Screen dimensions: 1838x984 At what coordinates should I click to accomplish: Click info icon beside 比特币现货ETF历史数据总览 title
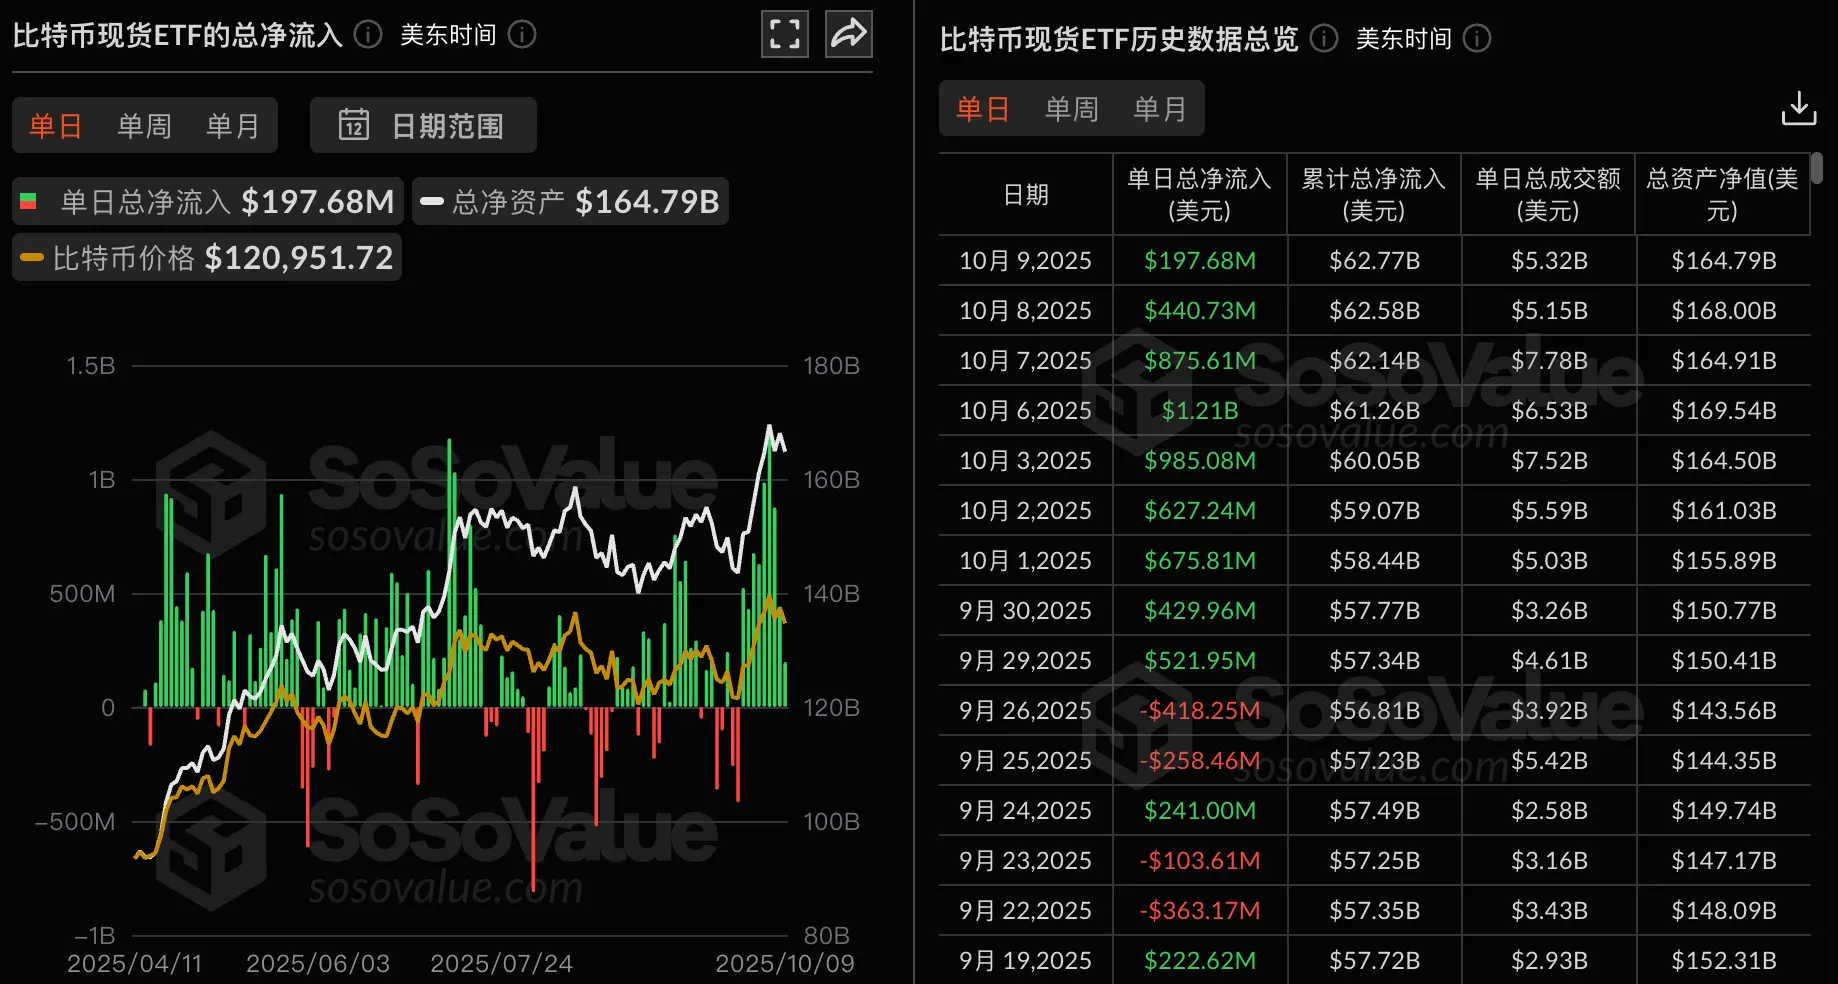point(1324,39)
